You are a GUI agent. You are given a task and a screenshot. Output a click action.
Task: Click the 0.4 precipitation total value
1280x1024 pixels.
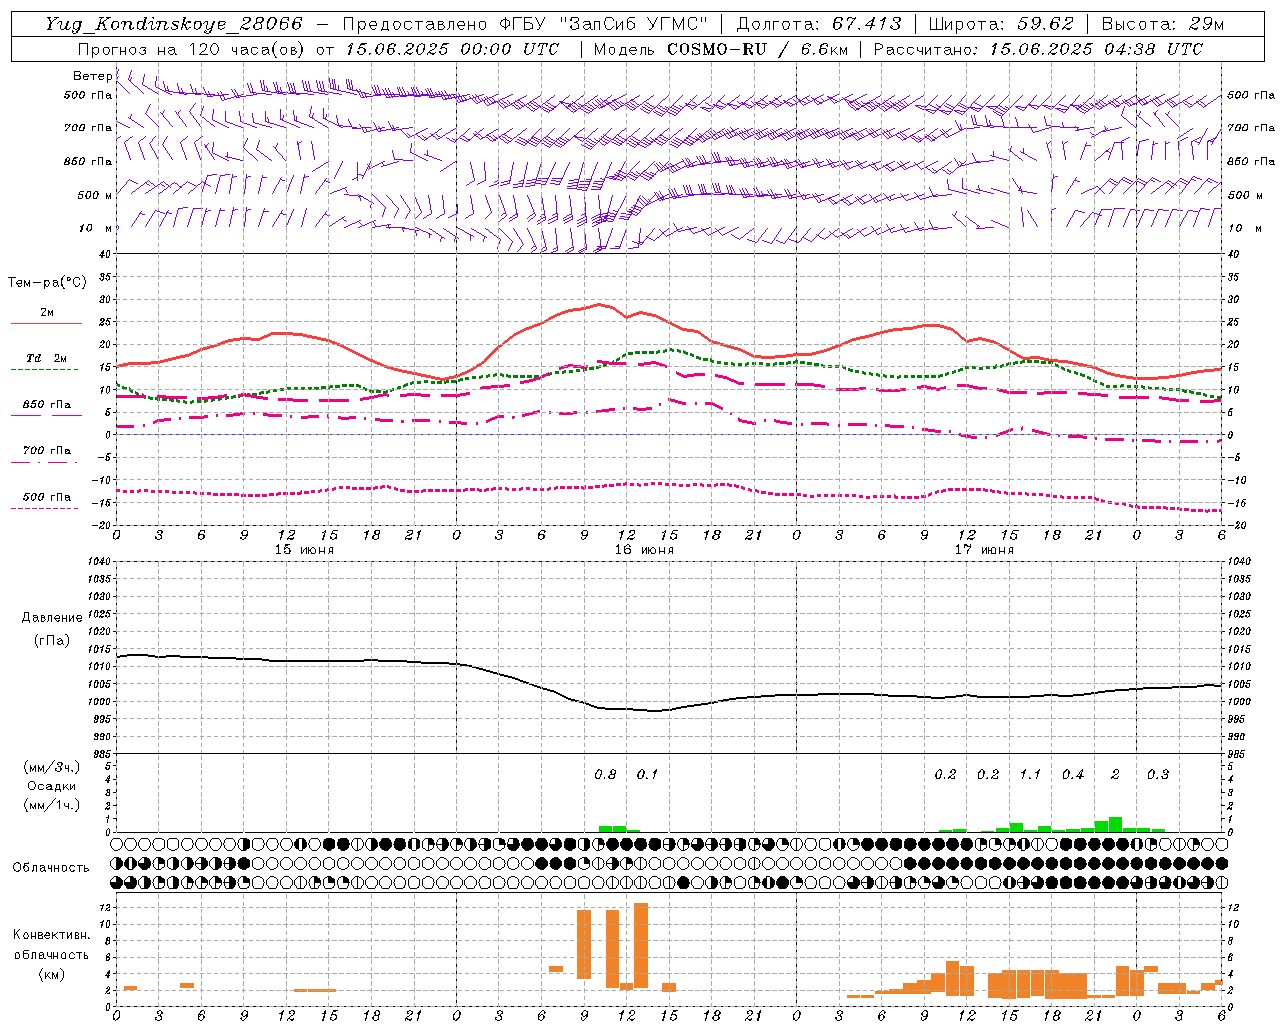(x=1073, y=774)
